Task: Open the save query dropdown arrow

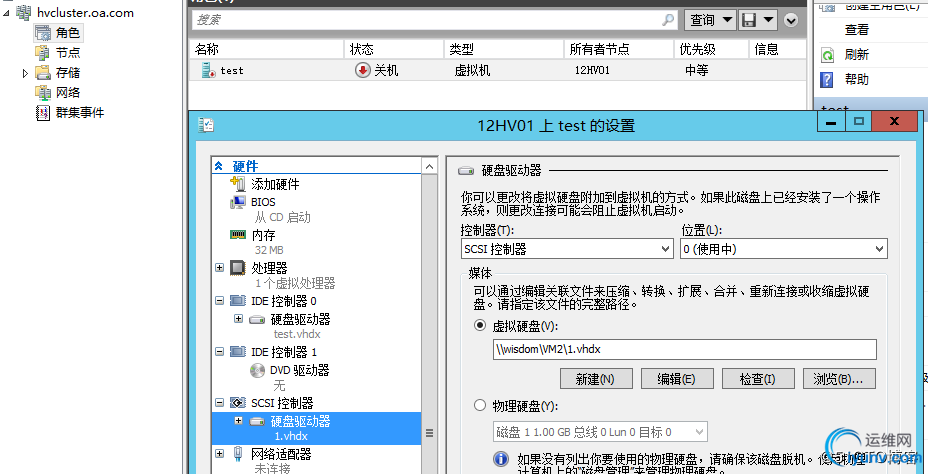Action: tap(769, 20)
